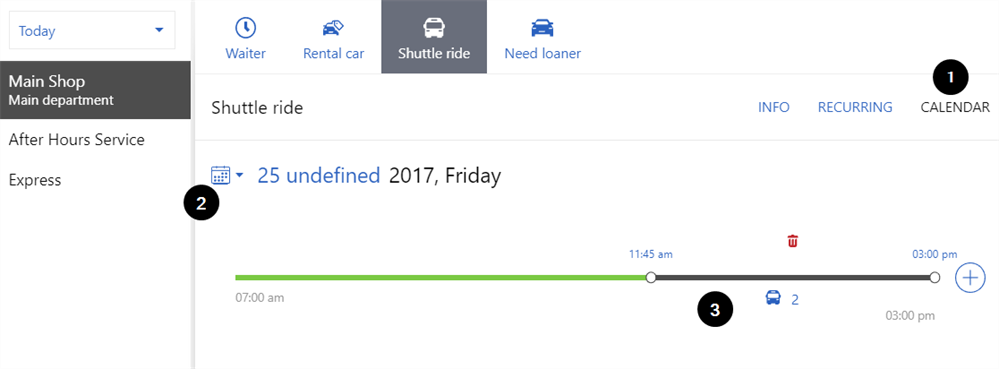Delete the time segment with red trash icon
The image size is (999, 369).
pos(793,241)
